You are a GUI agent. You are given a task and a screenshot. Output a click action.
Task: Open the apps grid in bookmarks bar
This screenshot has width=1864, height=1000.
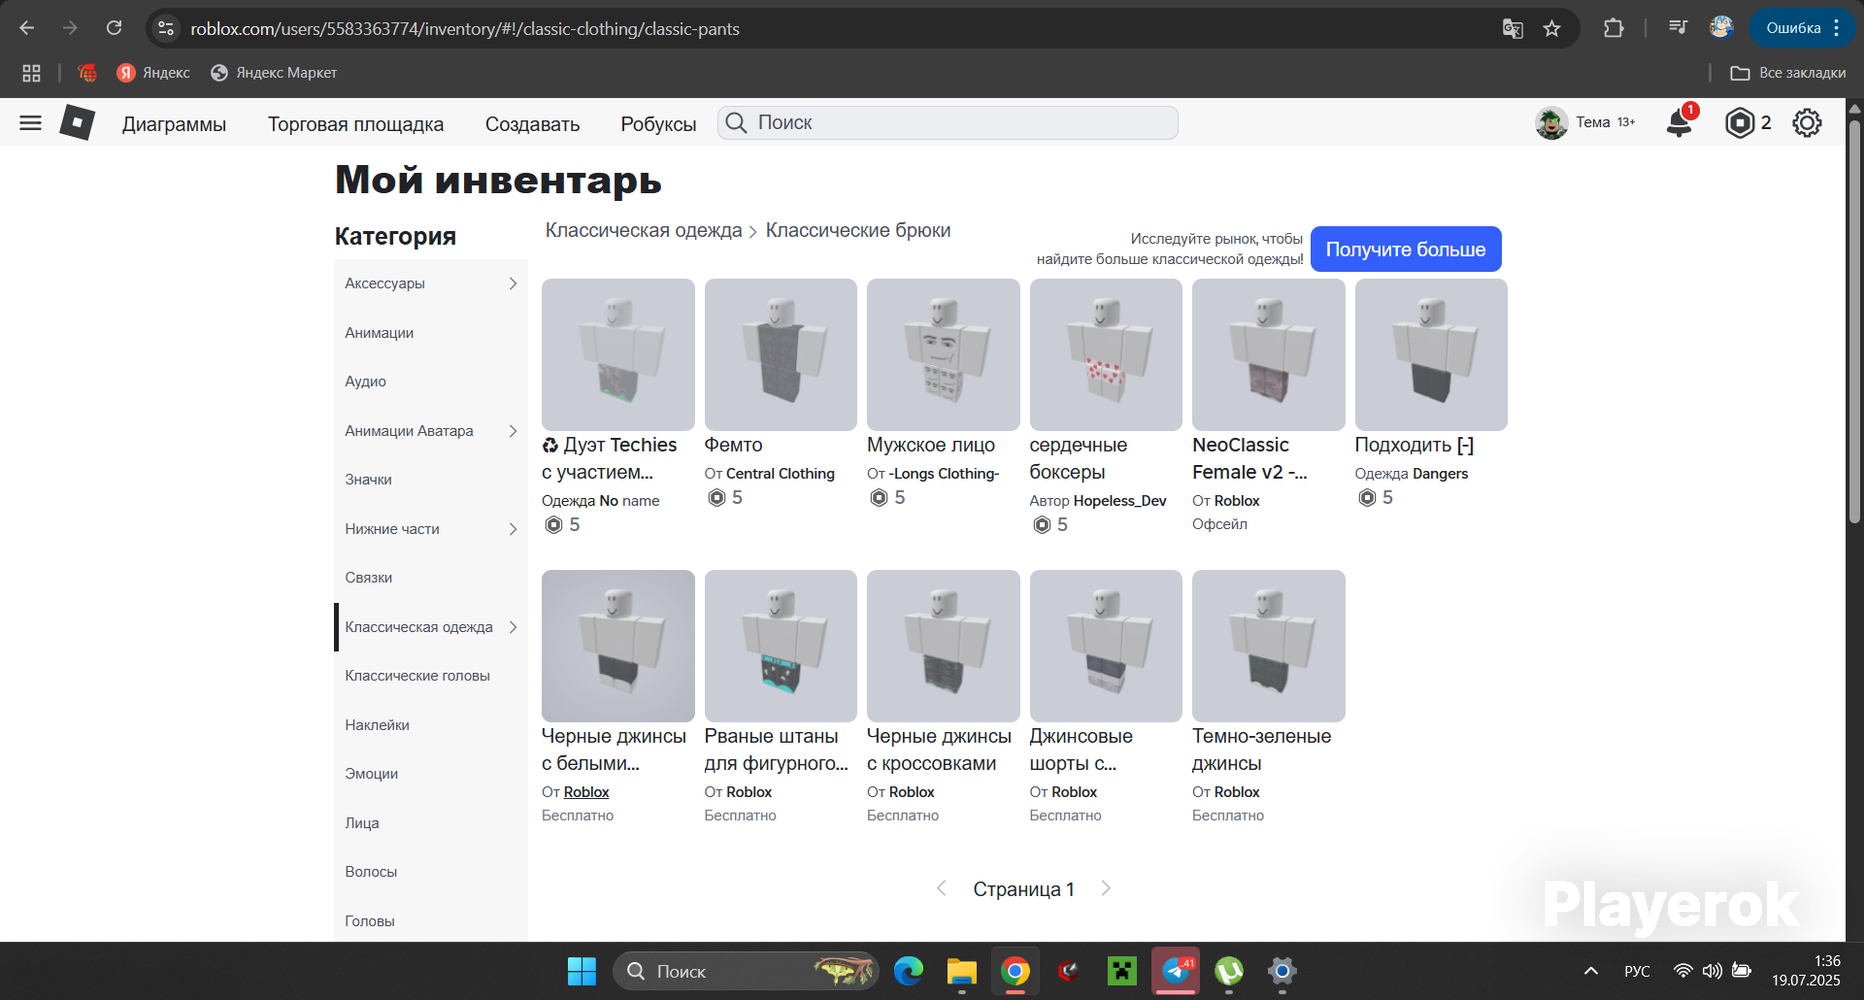pos(32,73)
